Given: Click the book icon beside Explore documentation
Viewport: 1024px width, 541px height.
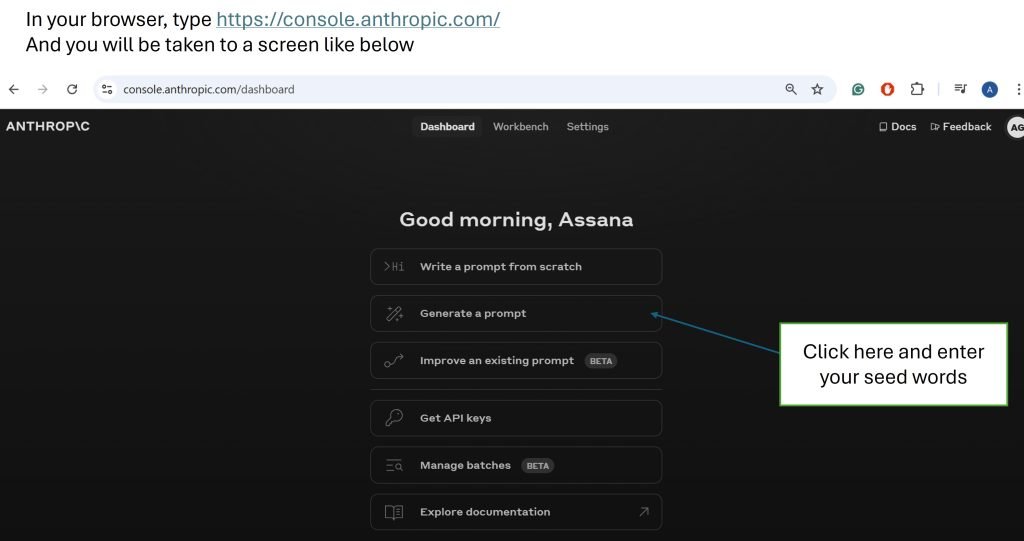Looking at the screenshot, I should [x=394, y=512].
